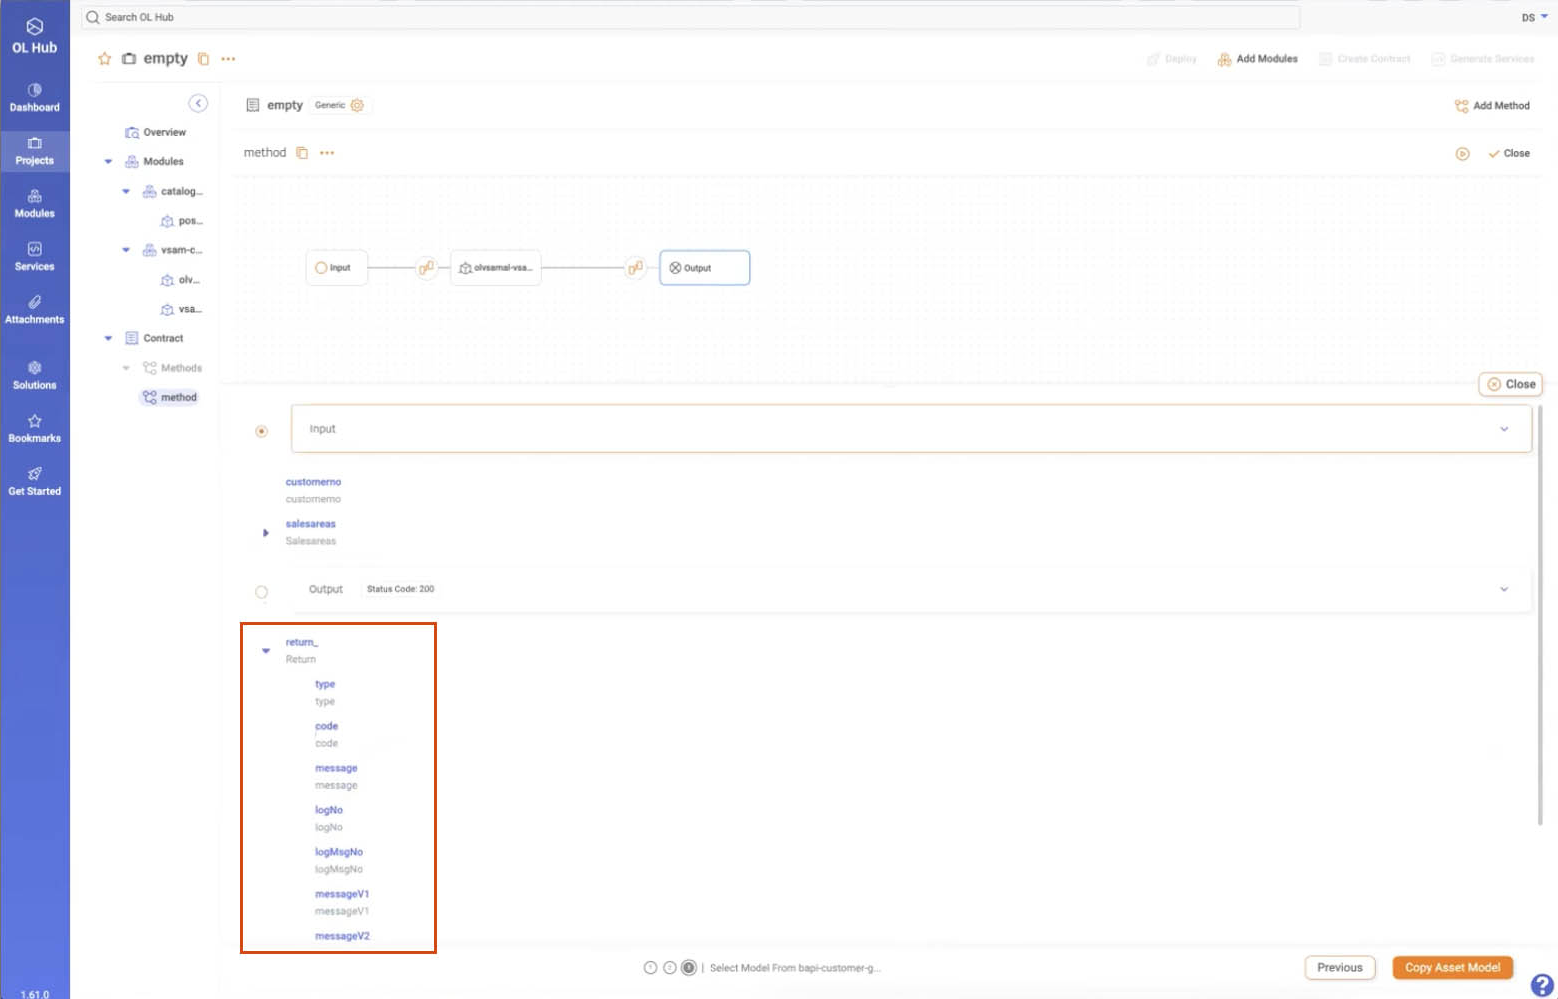The image size is (1558, 999).
Task: Open the Generic contract settings gear
Action: pos(357,105)
